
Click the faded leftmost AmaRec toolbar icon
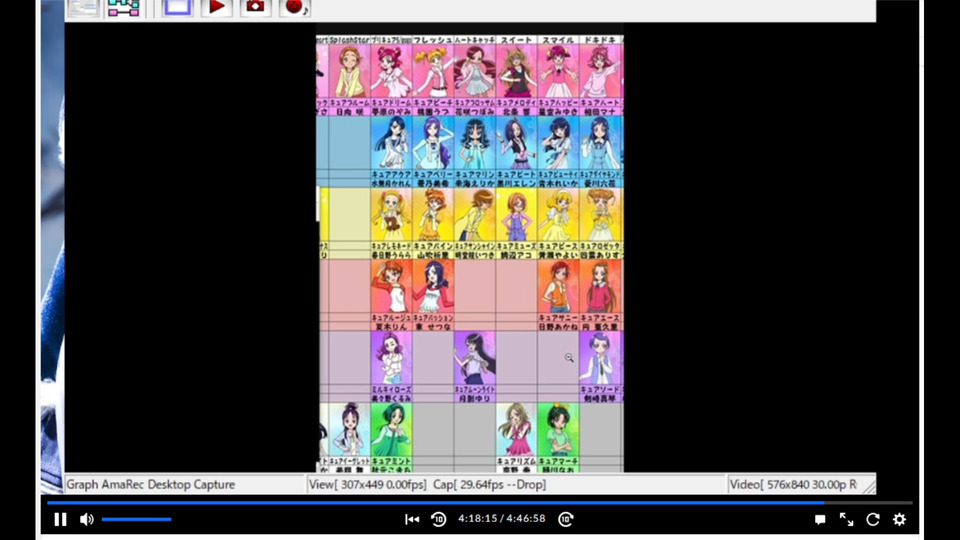tap(83, 7)
